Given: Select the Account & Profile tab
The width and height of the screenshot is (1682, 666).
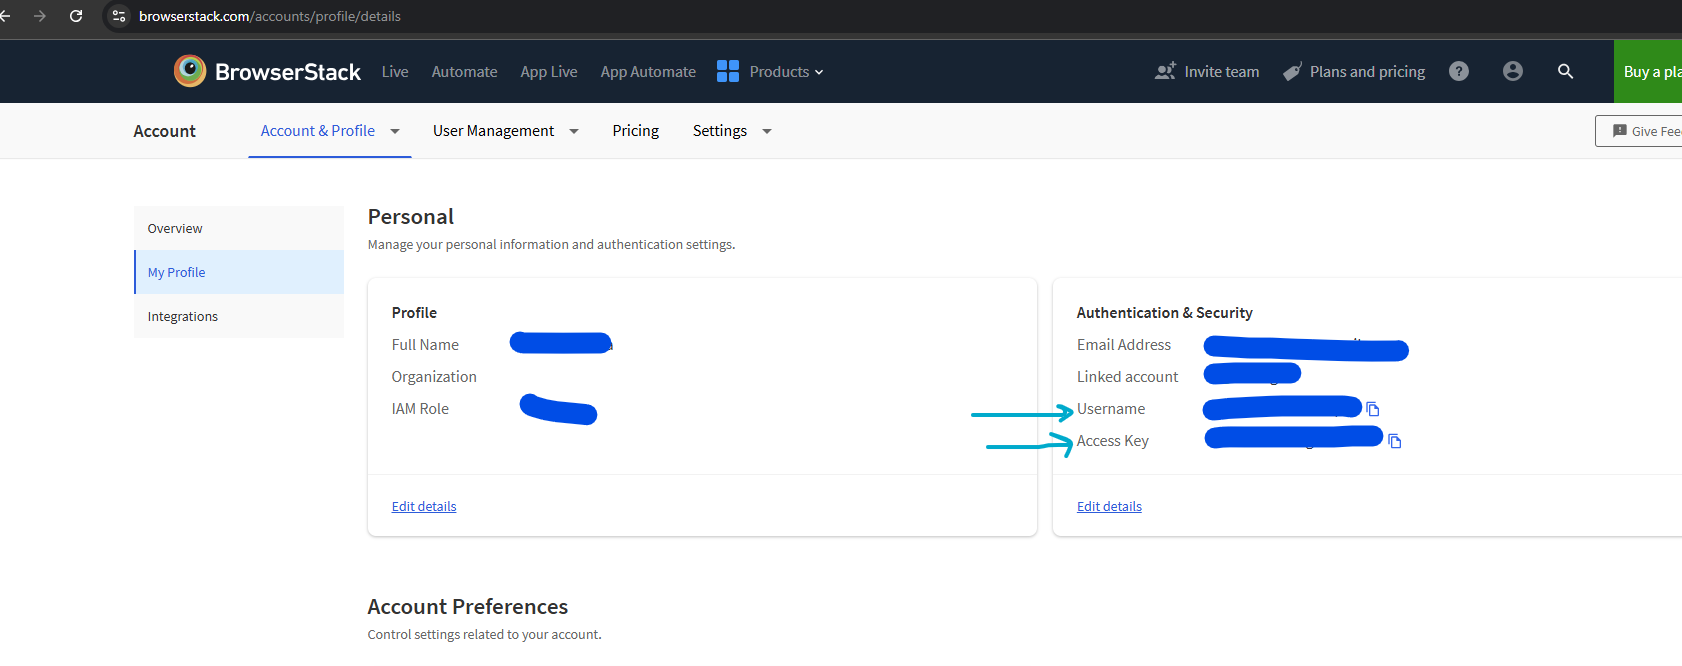Looking at the screenshot, I should click(x=318, y=131).
